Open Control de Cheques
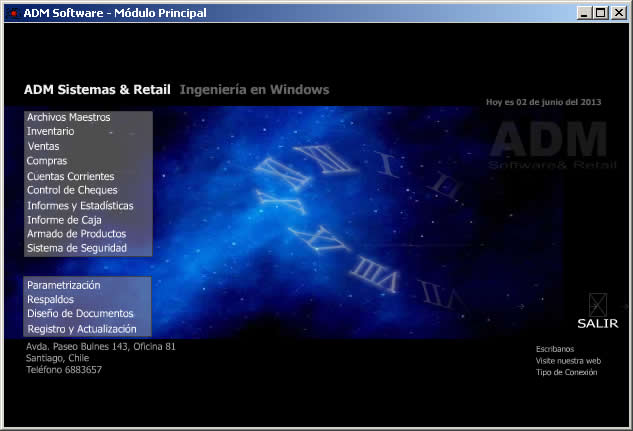The height and width of the screenshot is (431, 633). [x=72, y=190]
